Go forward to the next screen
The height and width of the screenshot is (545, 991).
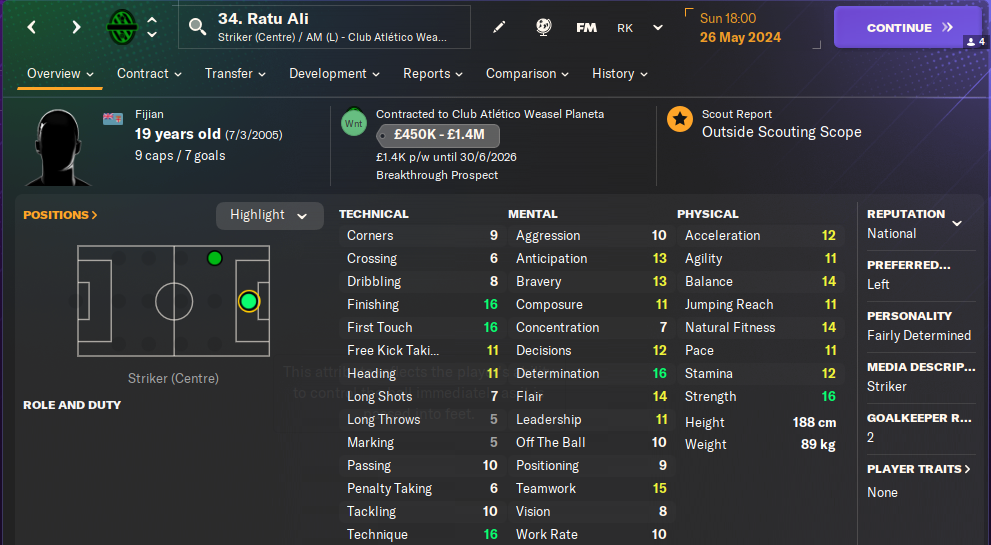[76, 27]
